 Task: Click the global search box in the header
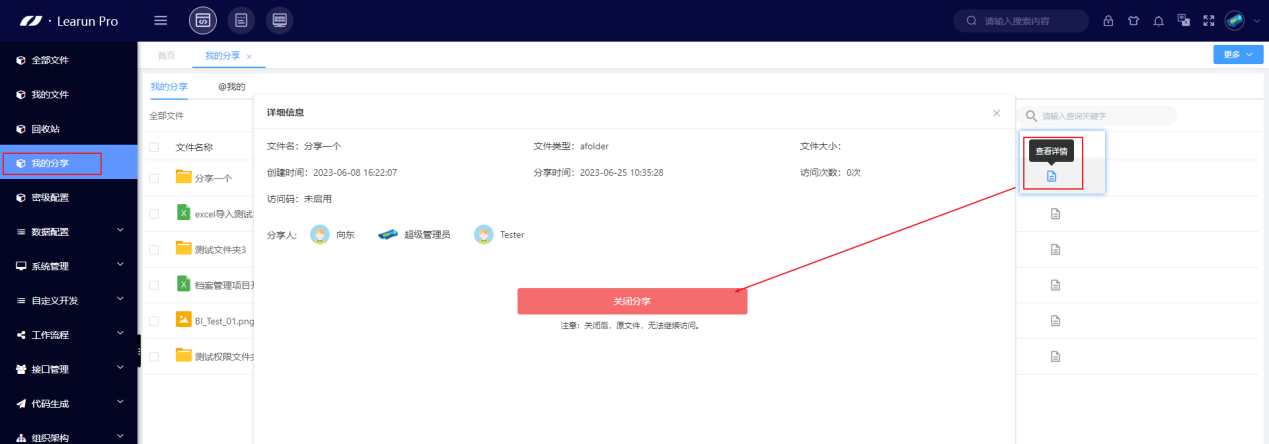click(x=1020, y=21)
